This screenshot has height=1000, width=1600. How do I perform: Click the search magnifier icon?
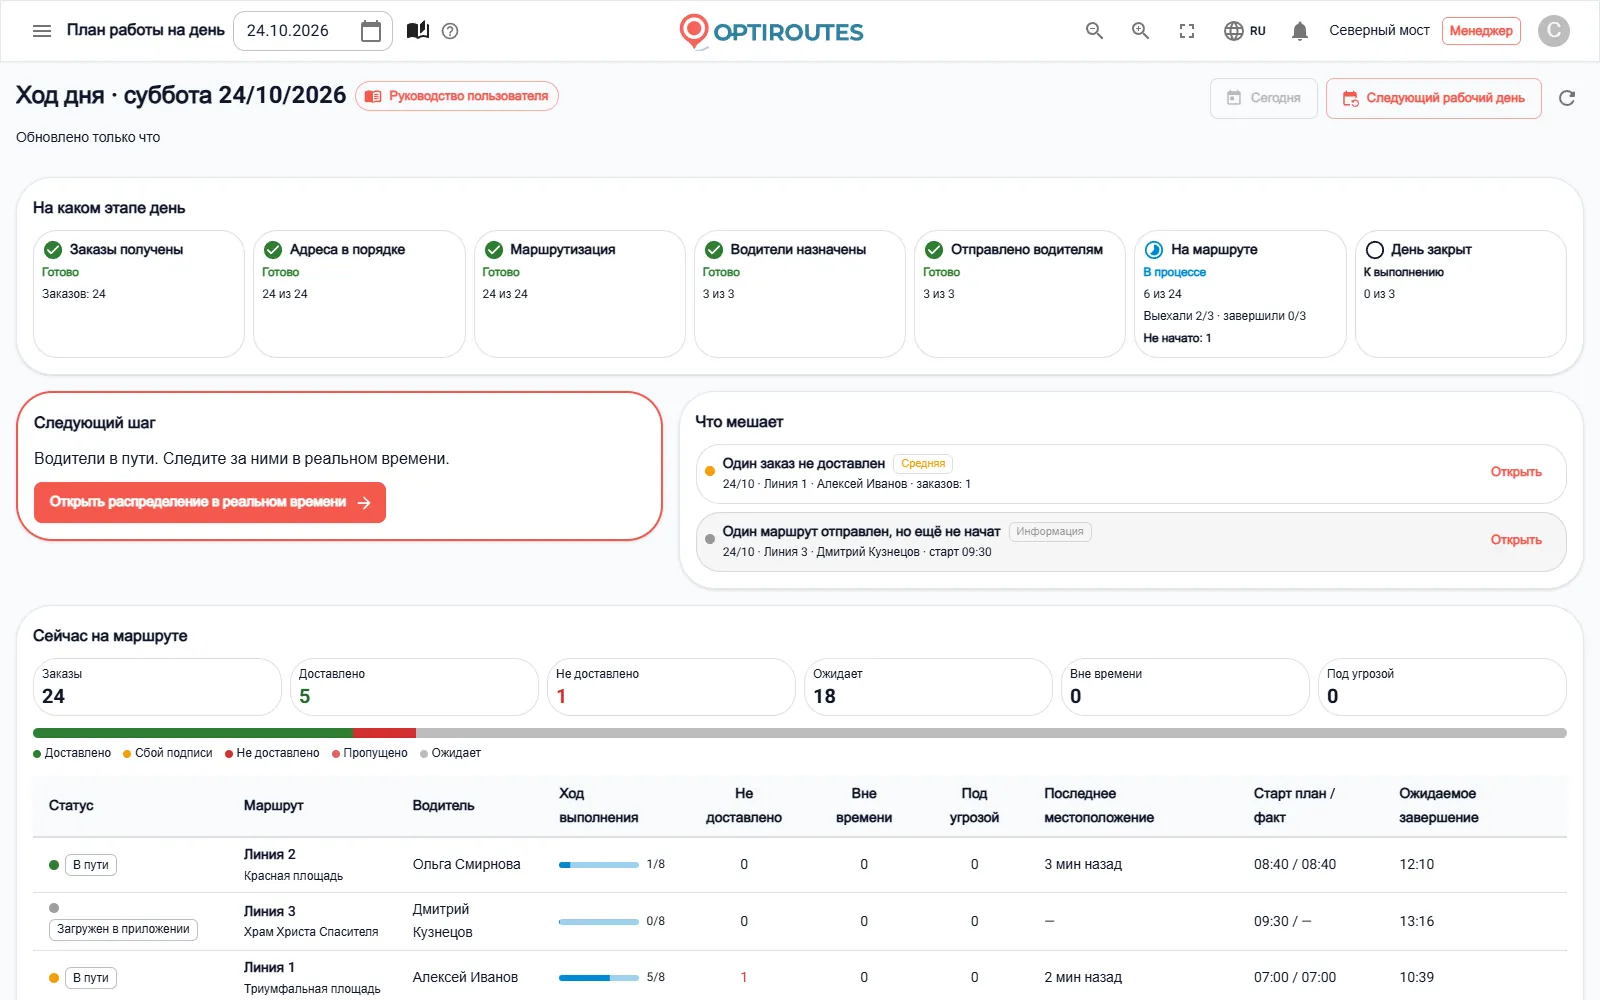click(x=1095, y=31)
